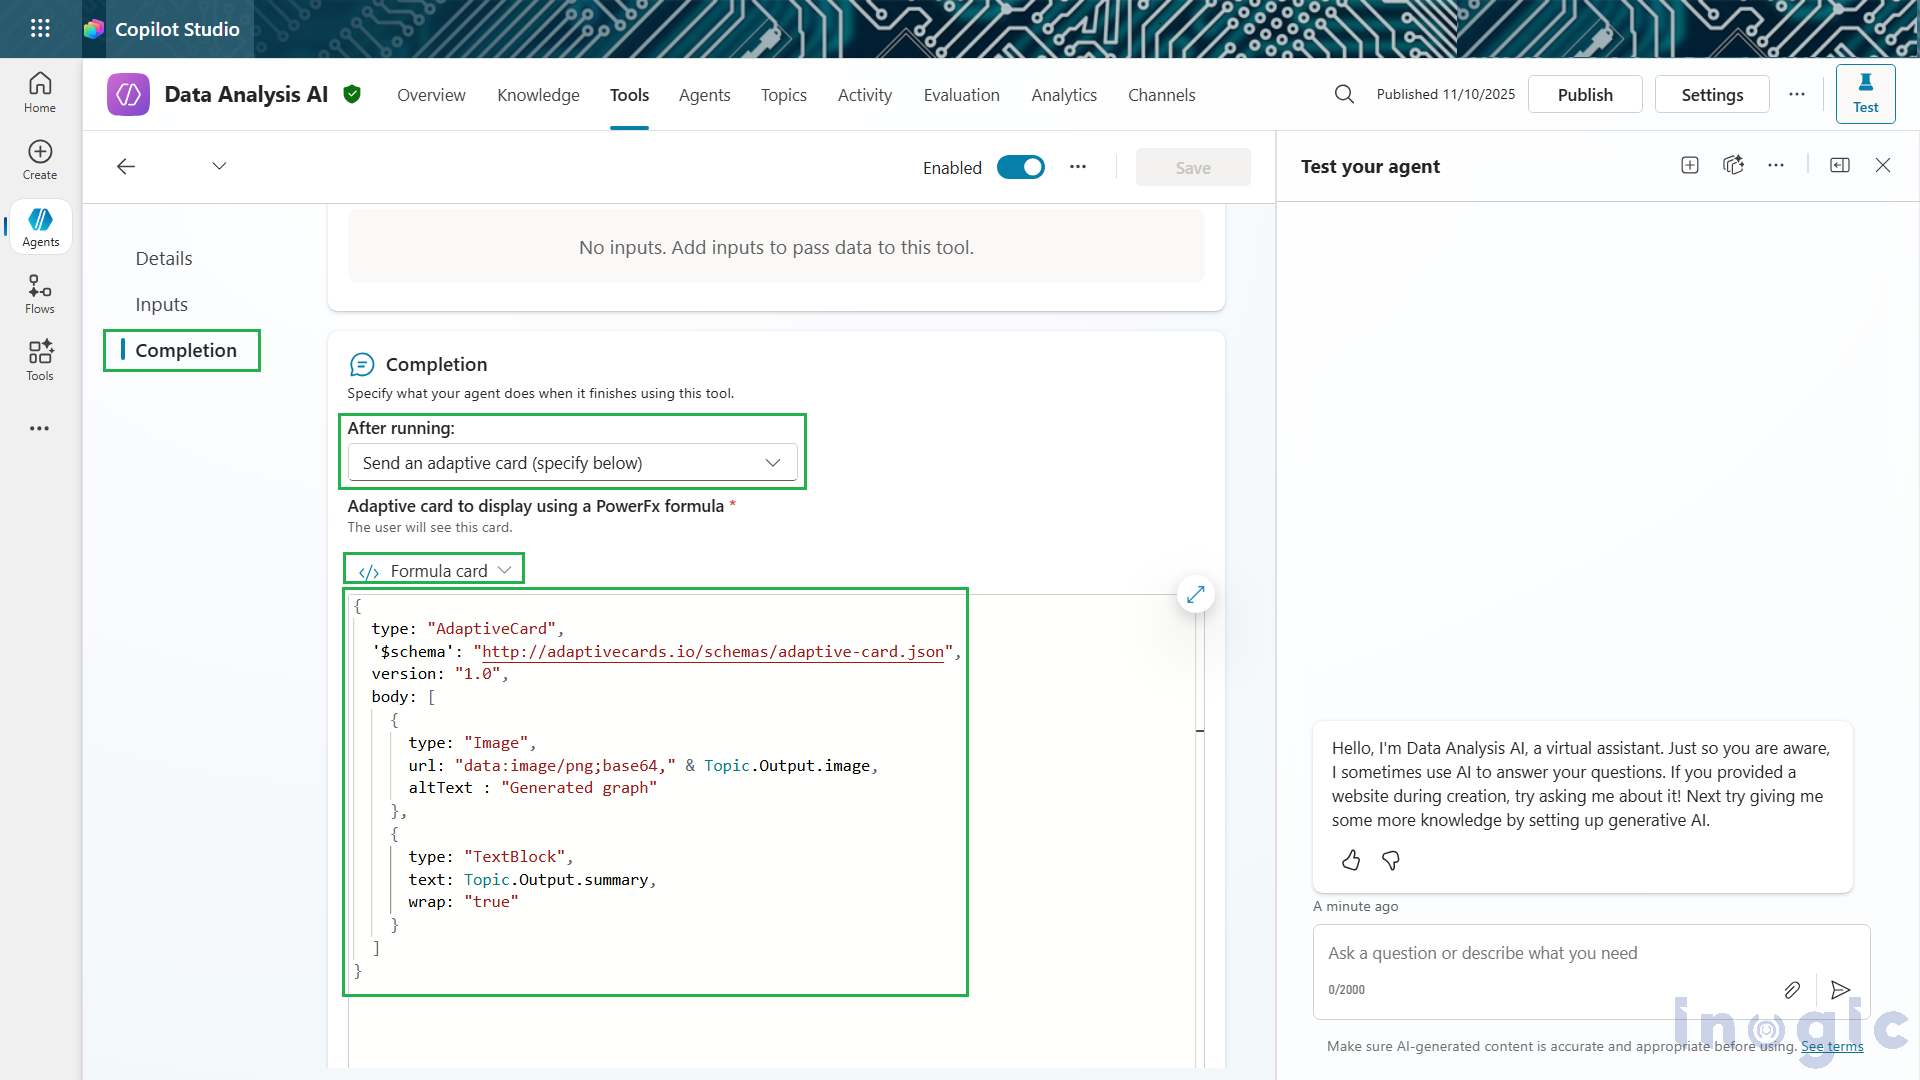Viewport: 1920px width, 1080px height.
Task: Open the search icon near Publish
Action: pyautogui.click(x=1344, y=94)
